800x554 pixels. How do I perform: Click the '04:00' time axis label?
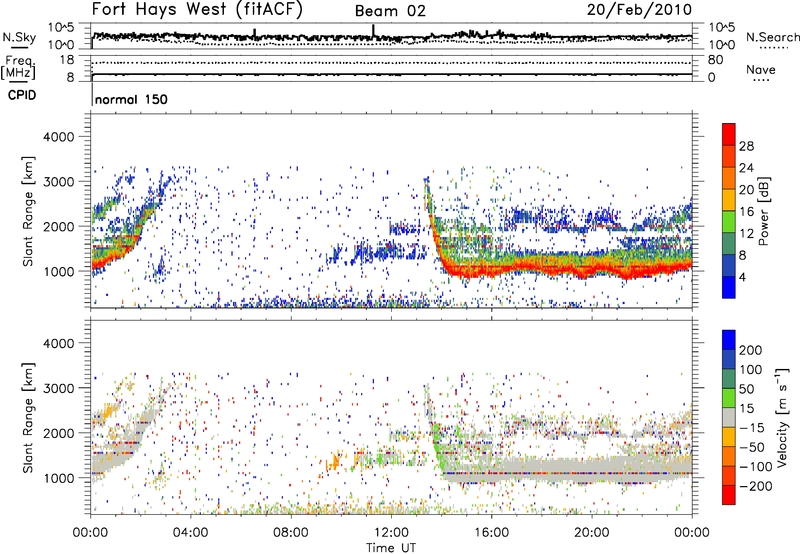click(191, 533)
